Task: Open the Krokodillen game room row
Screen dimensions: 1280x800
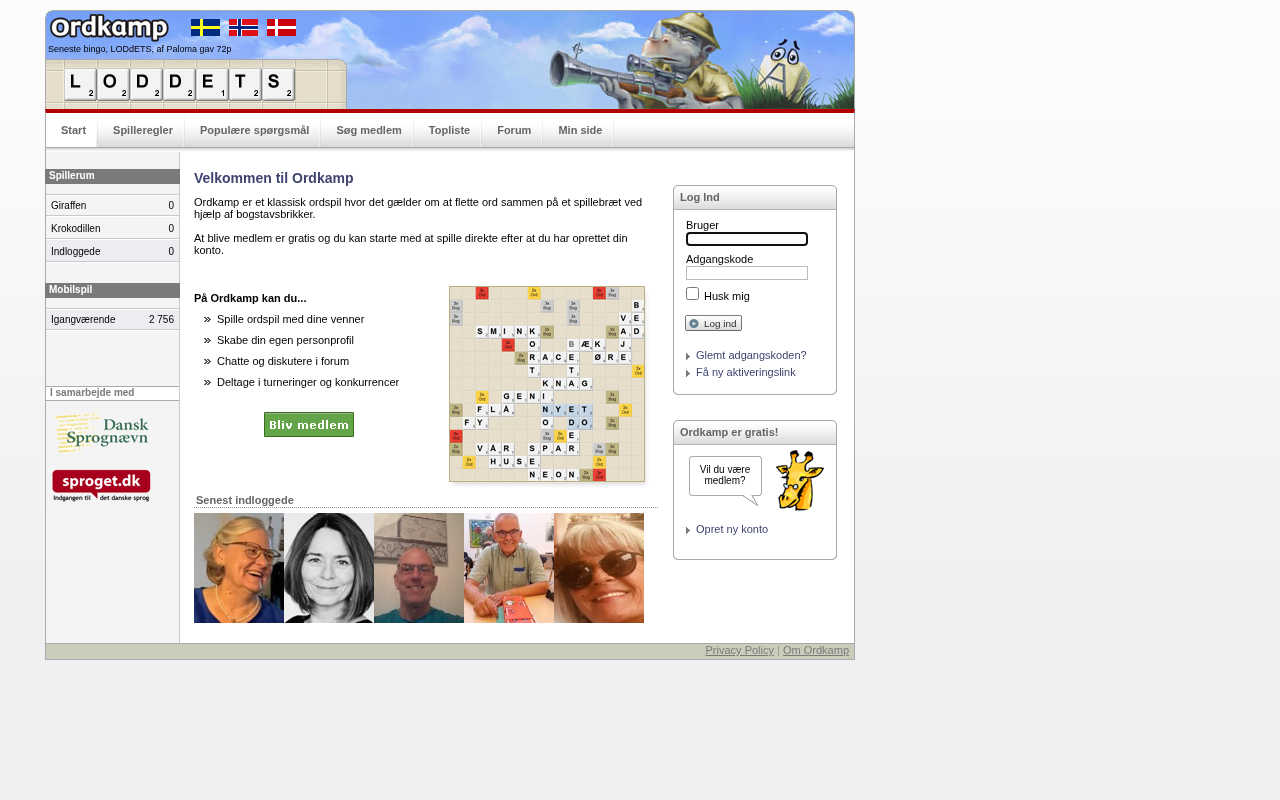Action: (112, 228)
